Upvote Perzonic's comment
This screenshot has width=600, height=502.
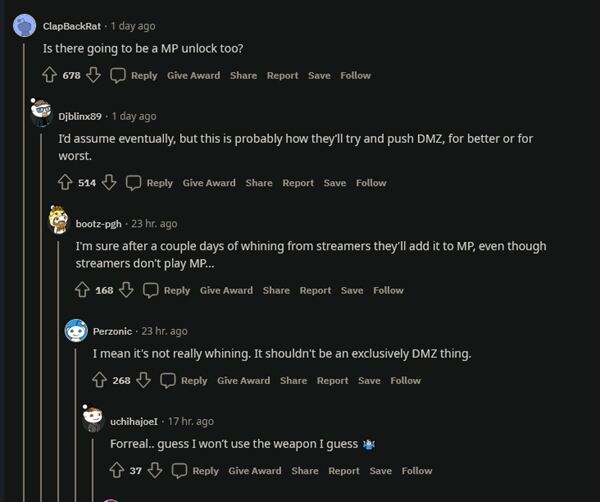(x=100, y=380)
